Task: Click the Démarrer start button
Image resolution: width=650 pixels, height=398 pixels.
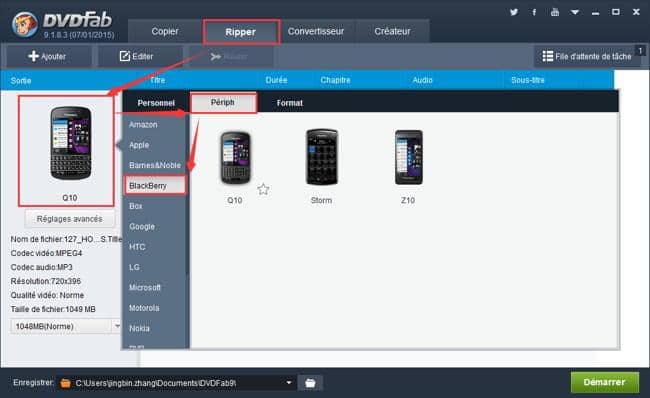Action: point(604,382)
